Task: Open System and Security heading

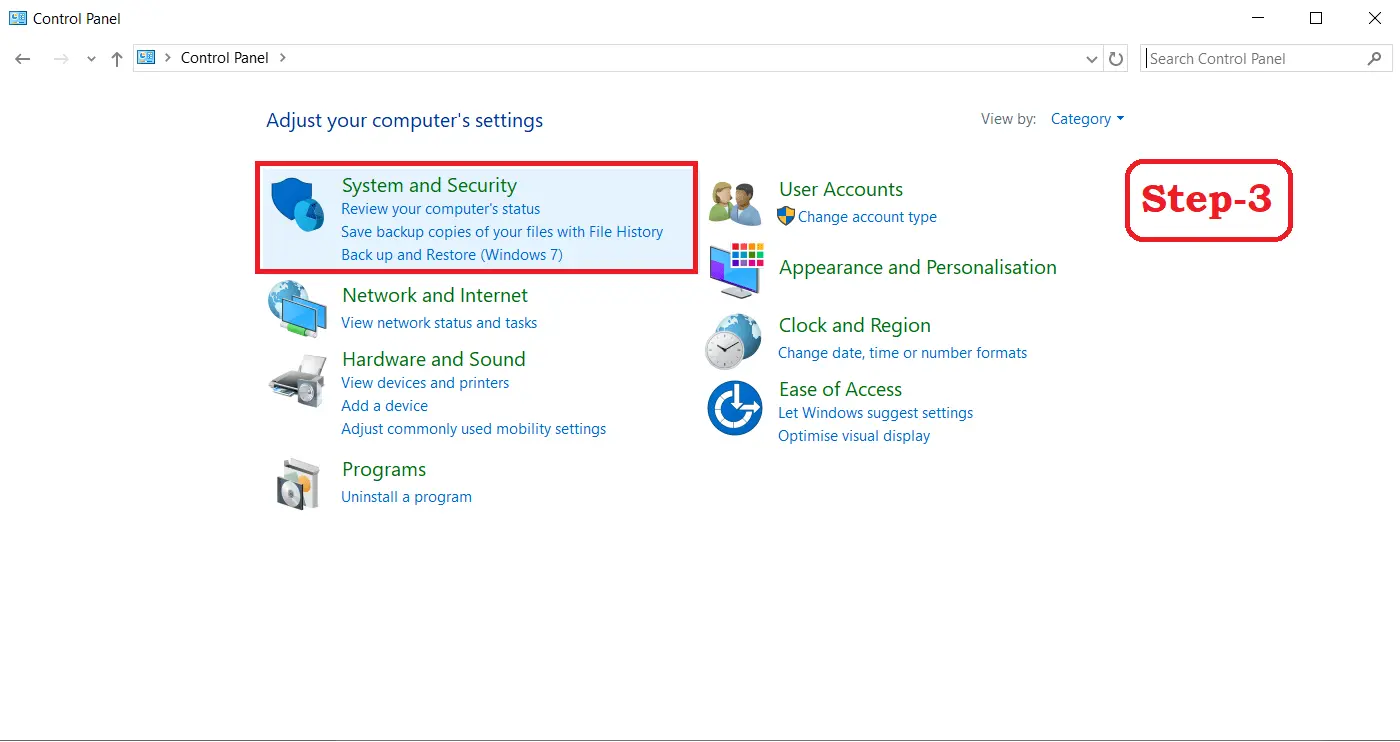Action: [x=429, y=185]
